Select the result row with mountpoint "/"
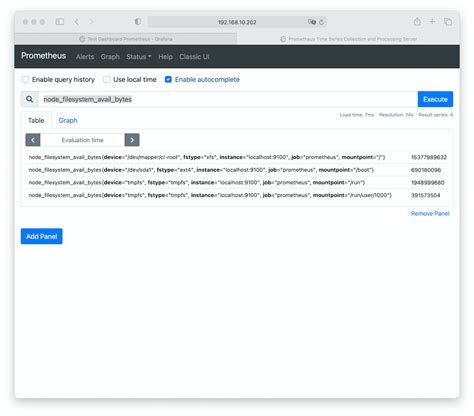The image size is (474, 416). click(x=237, y=157)
